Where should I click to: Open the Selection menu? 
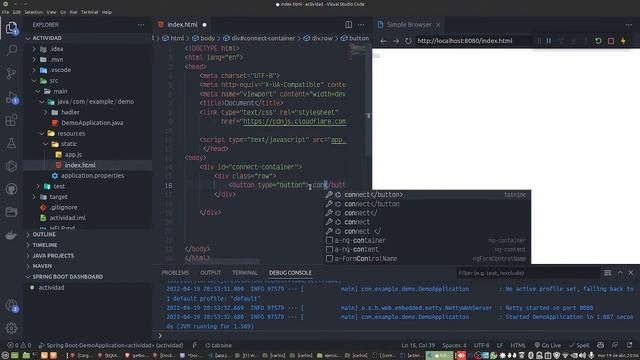point(33,12)
